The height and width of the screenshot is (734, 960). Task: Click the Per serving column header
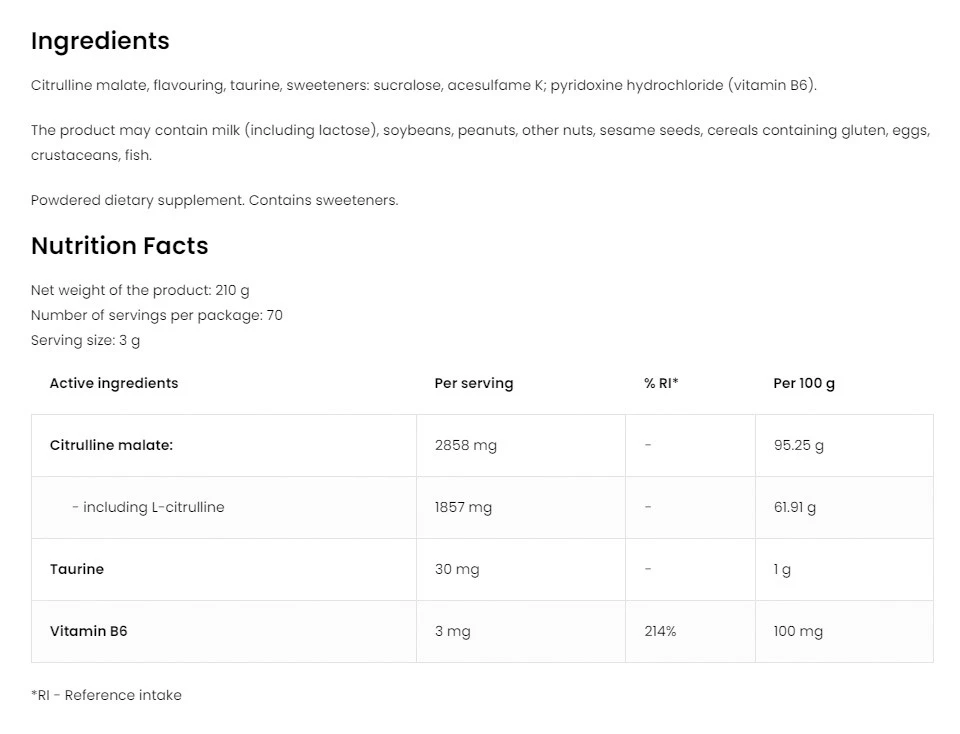tap(473, 383)
